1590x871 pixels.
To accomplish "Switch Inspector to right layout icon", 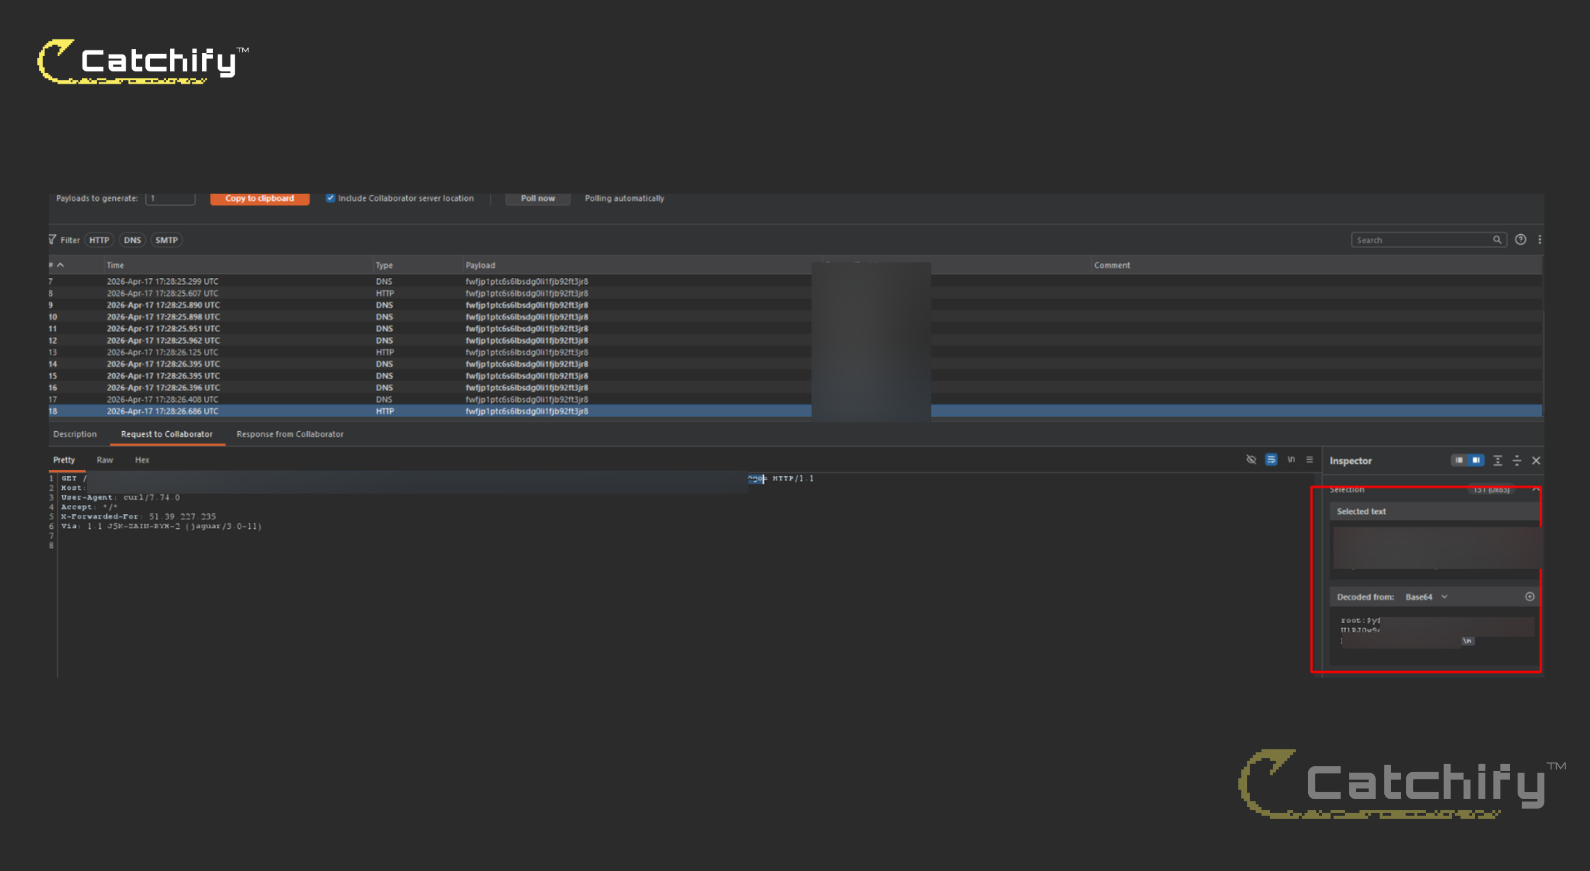I will pos(1476,460).
